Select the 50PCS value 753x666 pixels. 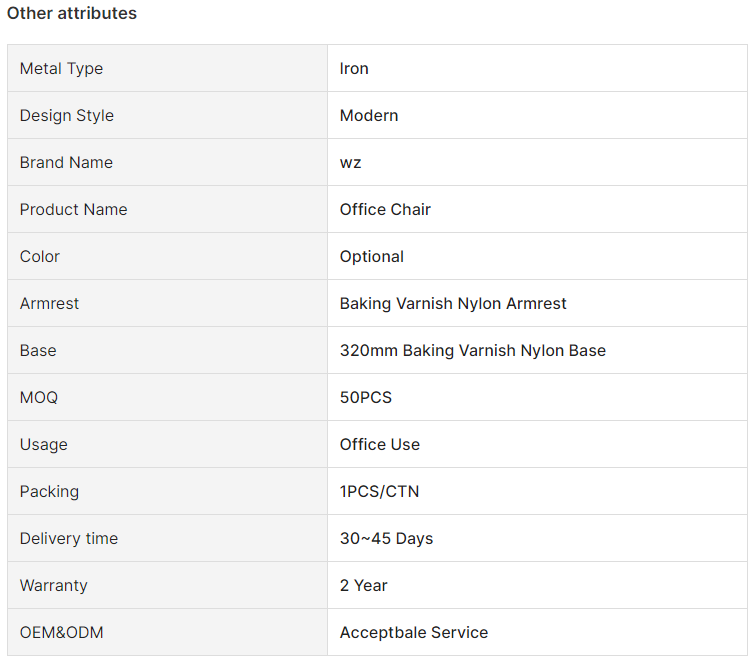click(x=365, y=398)
